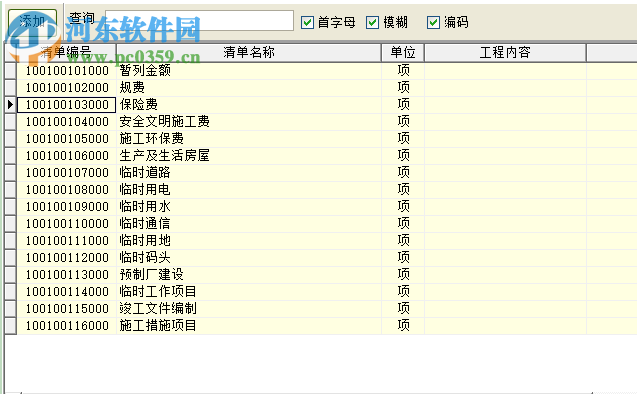Click the 项 unit cell in 保险费 row
Screen dimensions: 637x394
tap(403, 105)
